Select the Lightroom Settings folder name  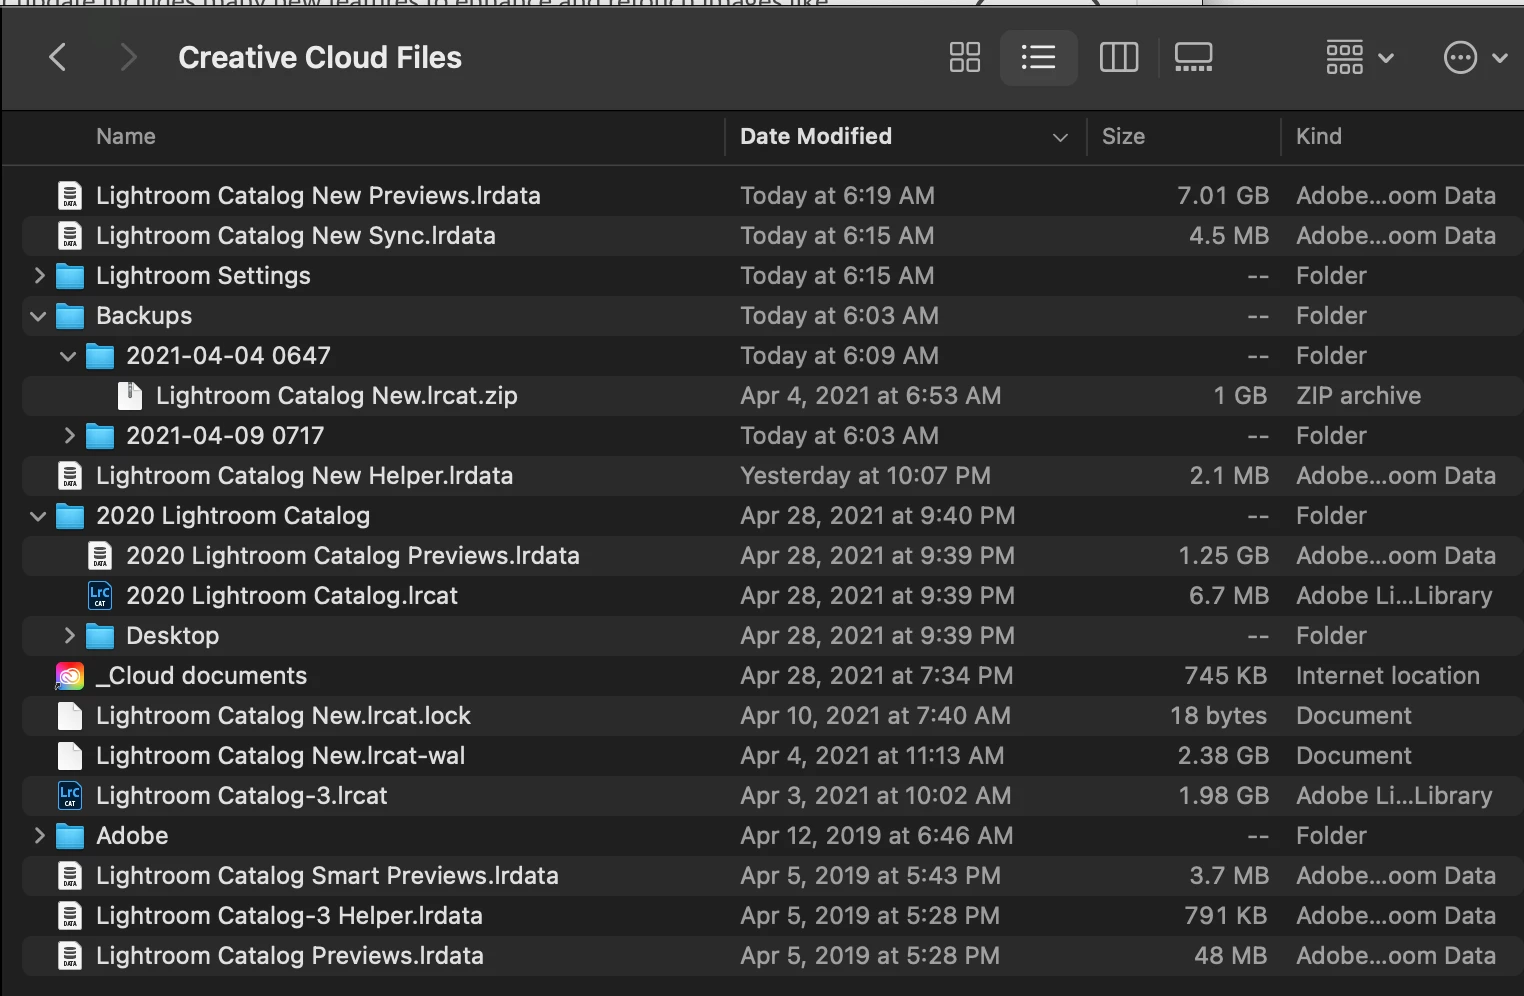tap(203, 275)
